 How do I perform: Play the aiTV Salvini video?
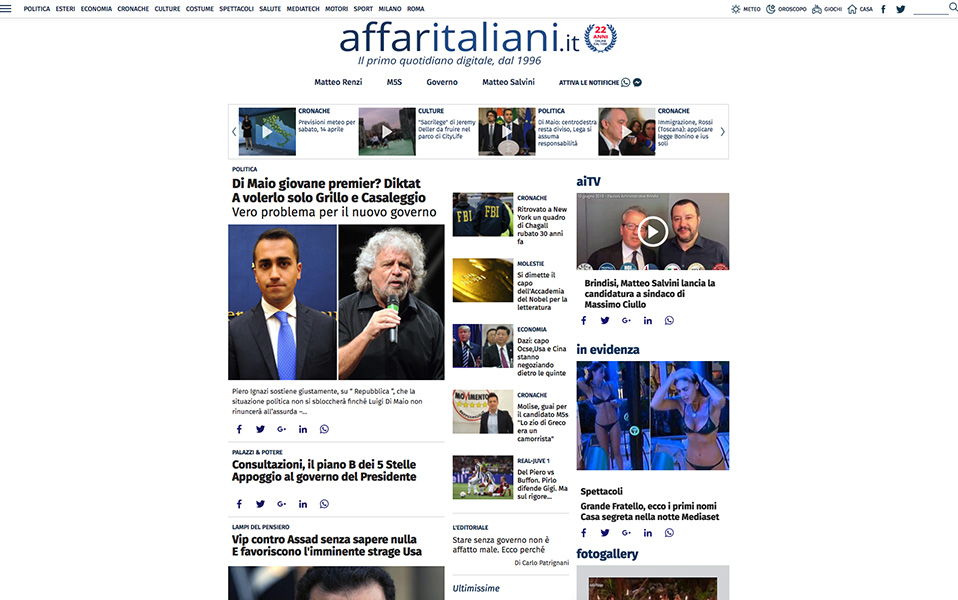click(652, 232)
